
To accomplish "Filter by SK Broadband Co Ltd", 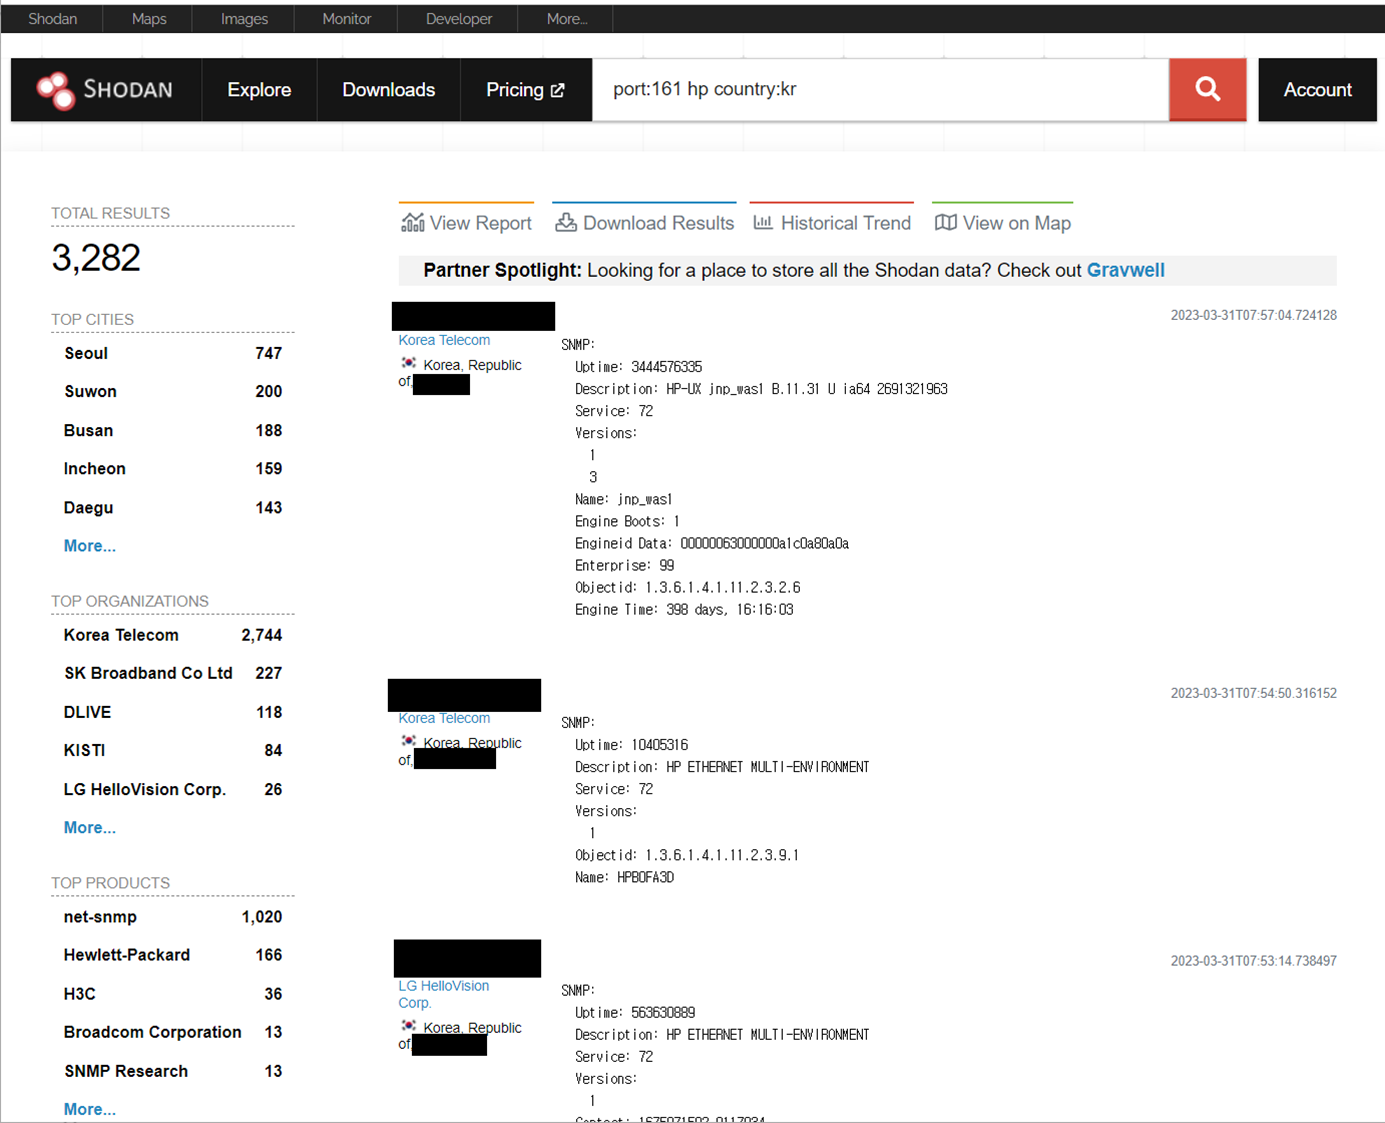I will [173, 673].
